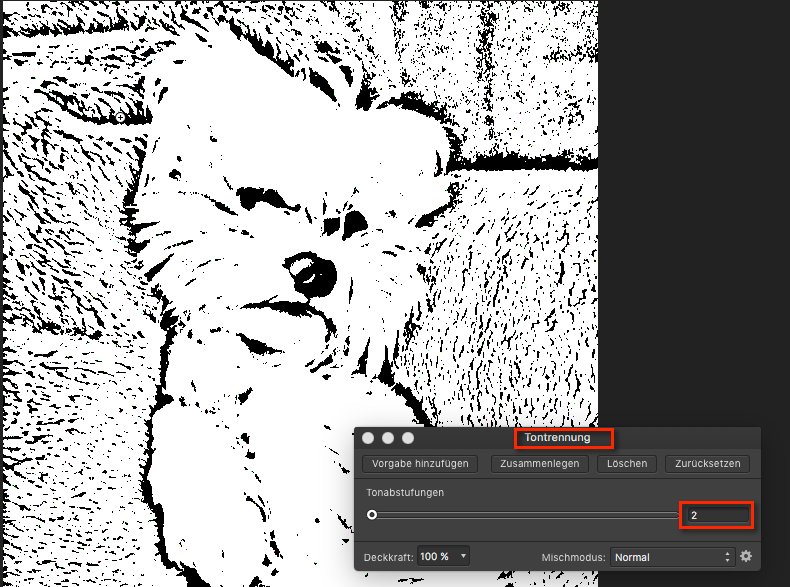Image resolution: width=790 pixels, height=587 pixels.
Task: Minimize the Tontrennung dialog
Action: tap(387, 438)
